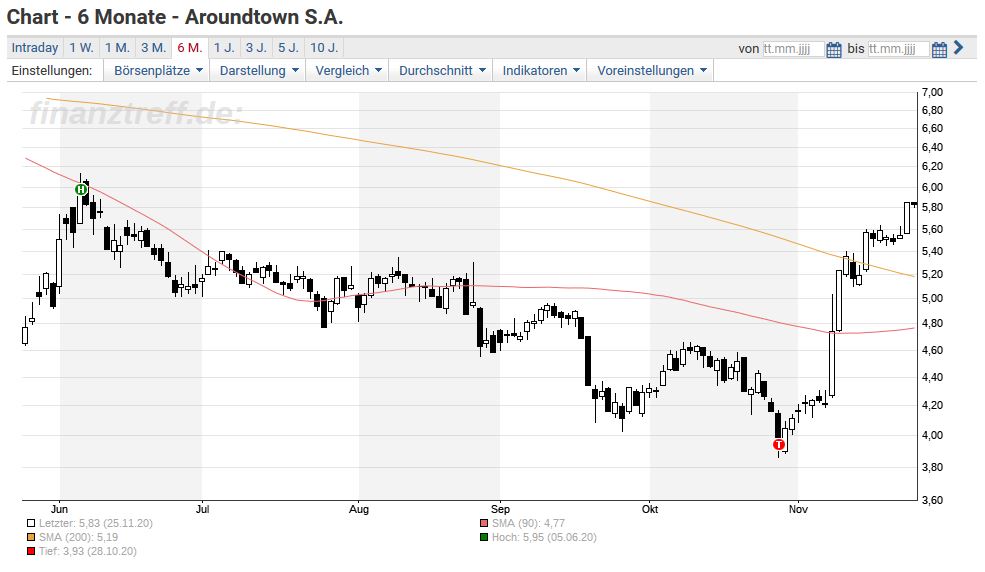Open the Indikatoren dropdown
The width and height of the screenshot is (985, 572).
coord(540,70)
